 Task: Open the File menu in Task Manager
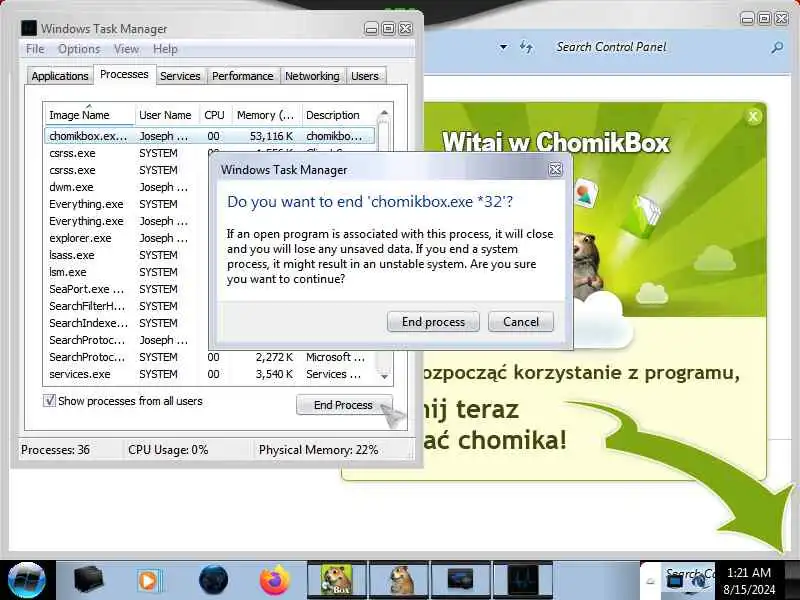point(35,49)
